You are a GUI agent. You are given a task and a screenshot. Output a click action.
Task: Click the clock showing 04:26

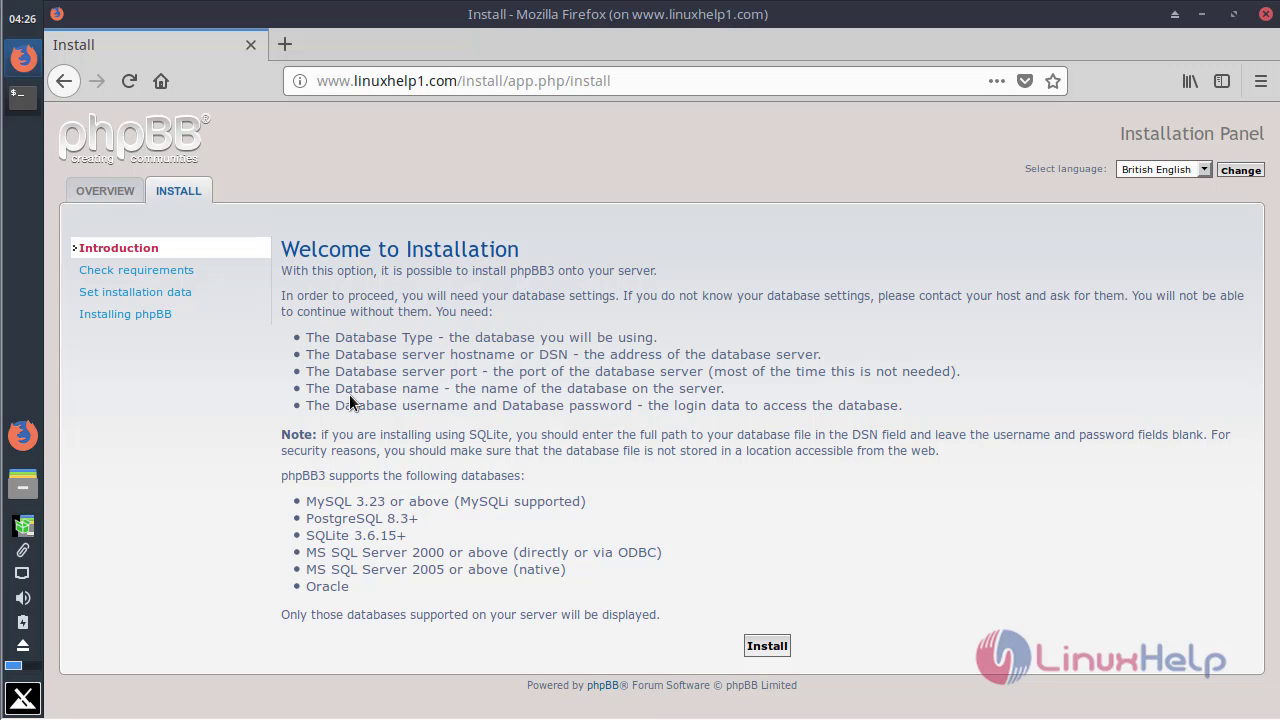[22, 19]
